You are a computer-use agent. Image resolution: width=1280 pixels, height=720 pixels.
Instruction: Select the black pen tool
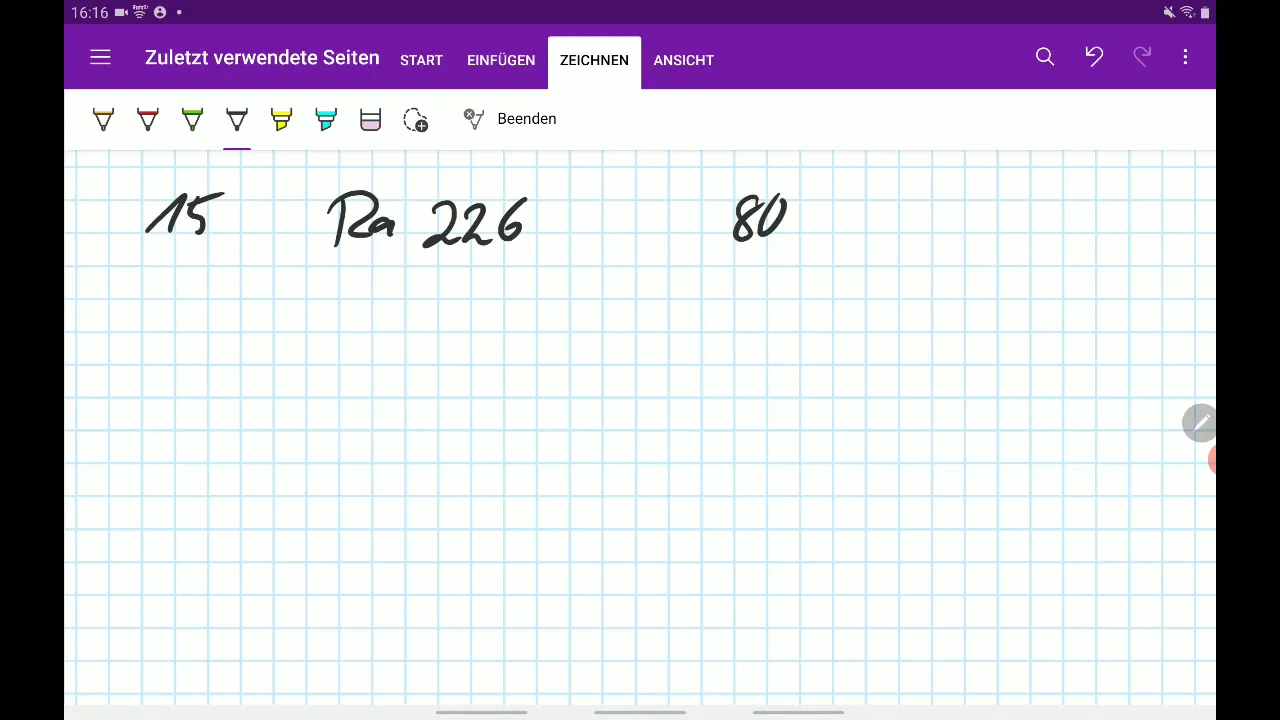[x=237, y=120]
